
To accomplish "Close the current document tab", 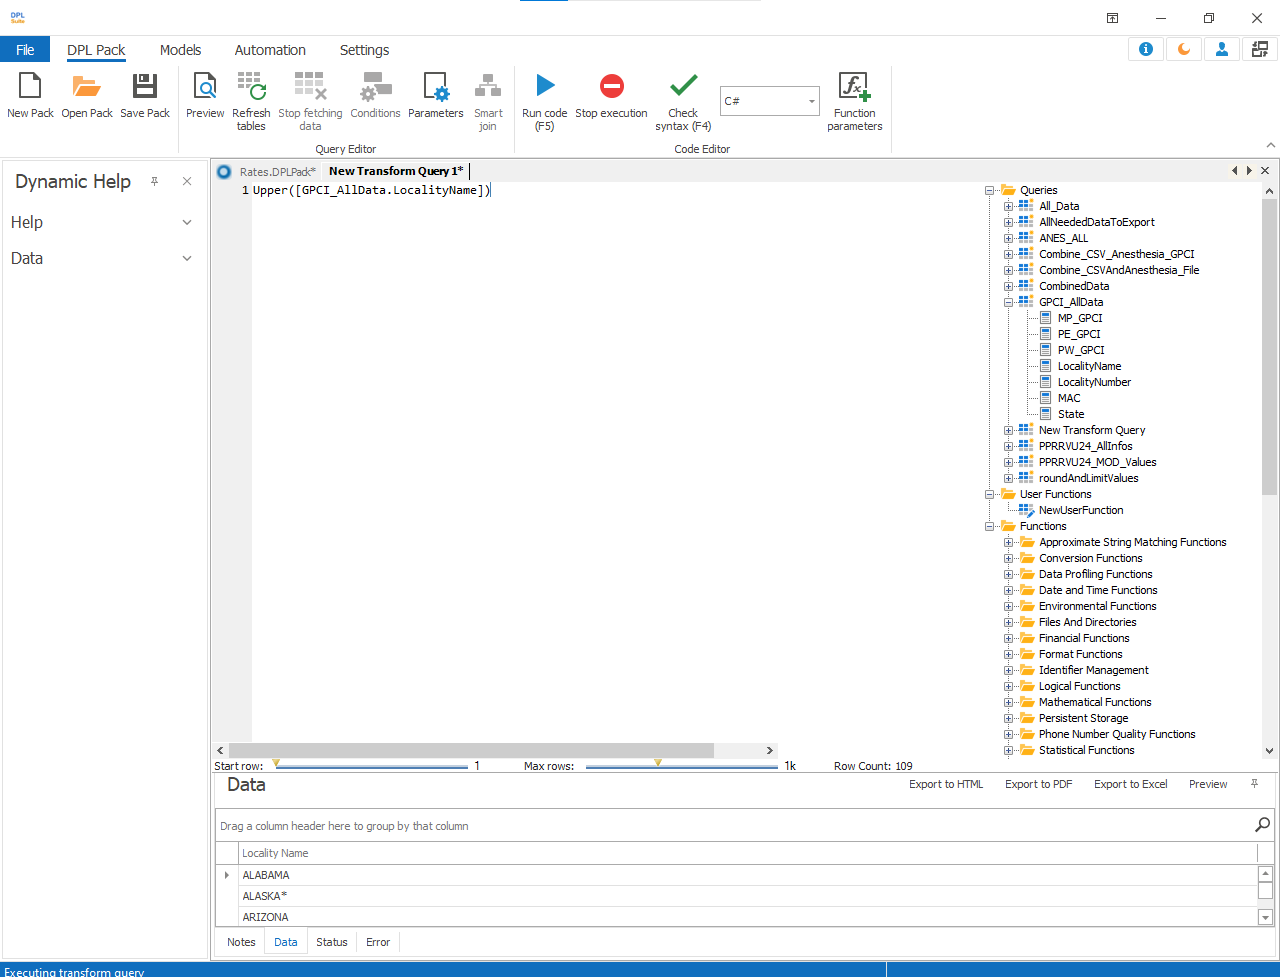I will (x=1265, y=171).
